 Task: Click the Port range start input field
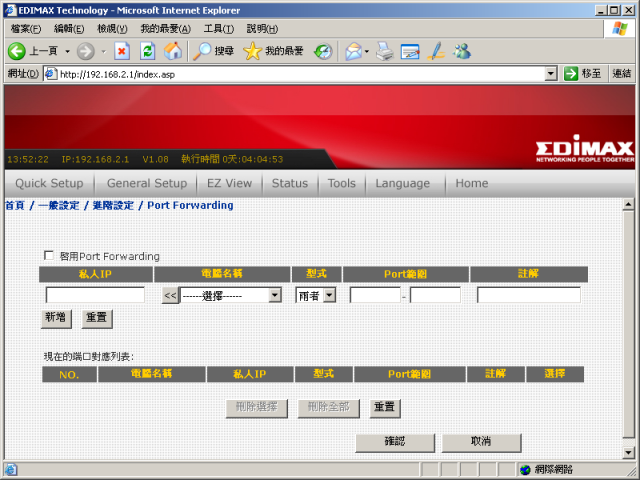click(x=375, y=295)
